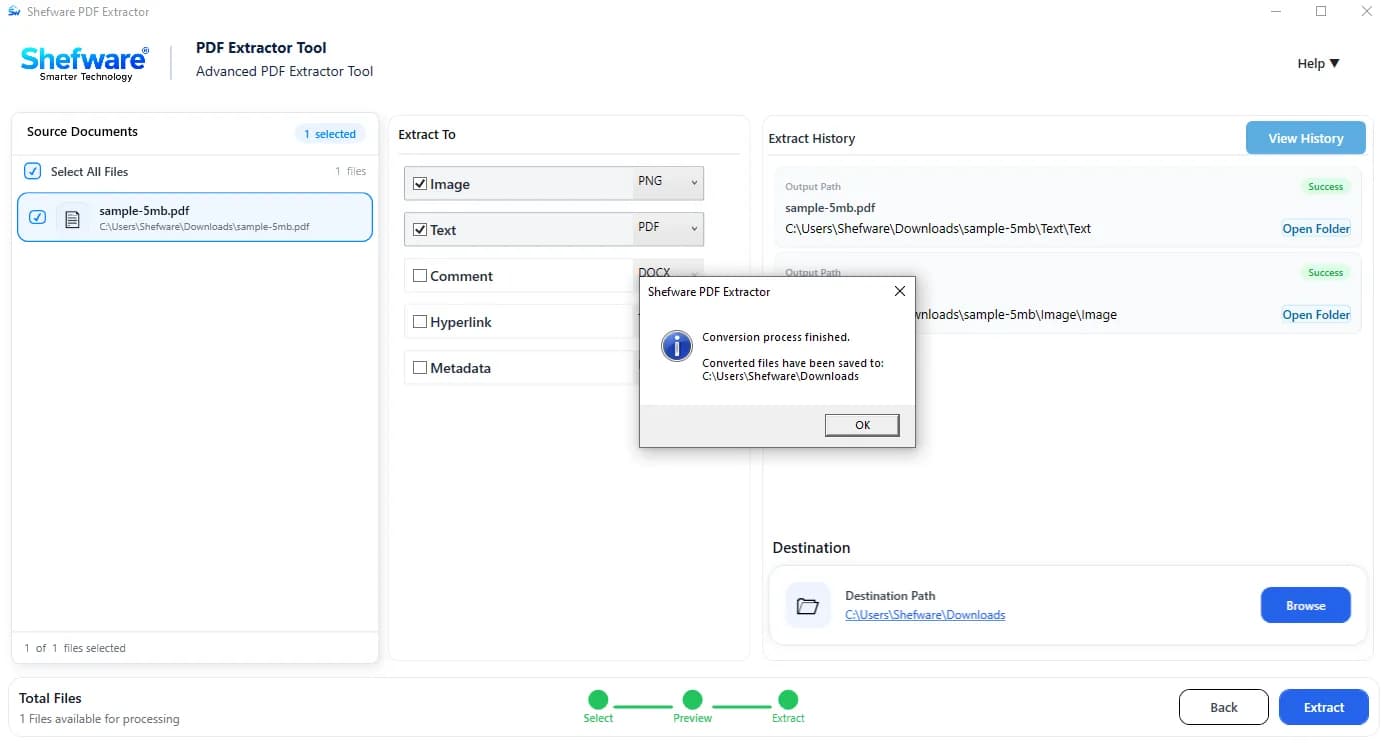Screen dimensions: 1387x745
Task: Enable the Comment extraction checkbox
Action: [420, 276]
